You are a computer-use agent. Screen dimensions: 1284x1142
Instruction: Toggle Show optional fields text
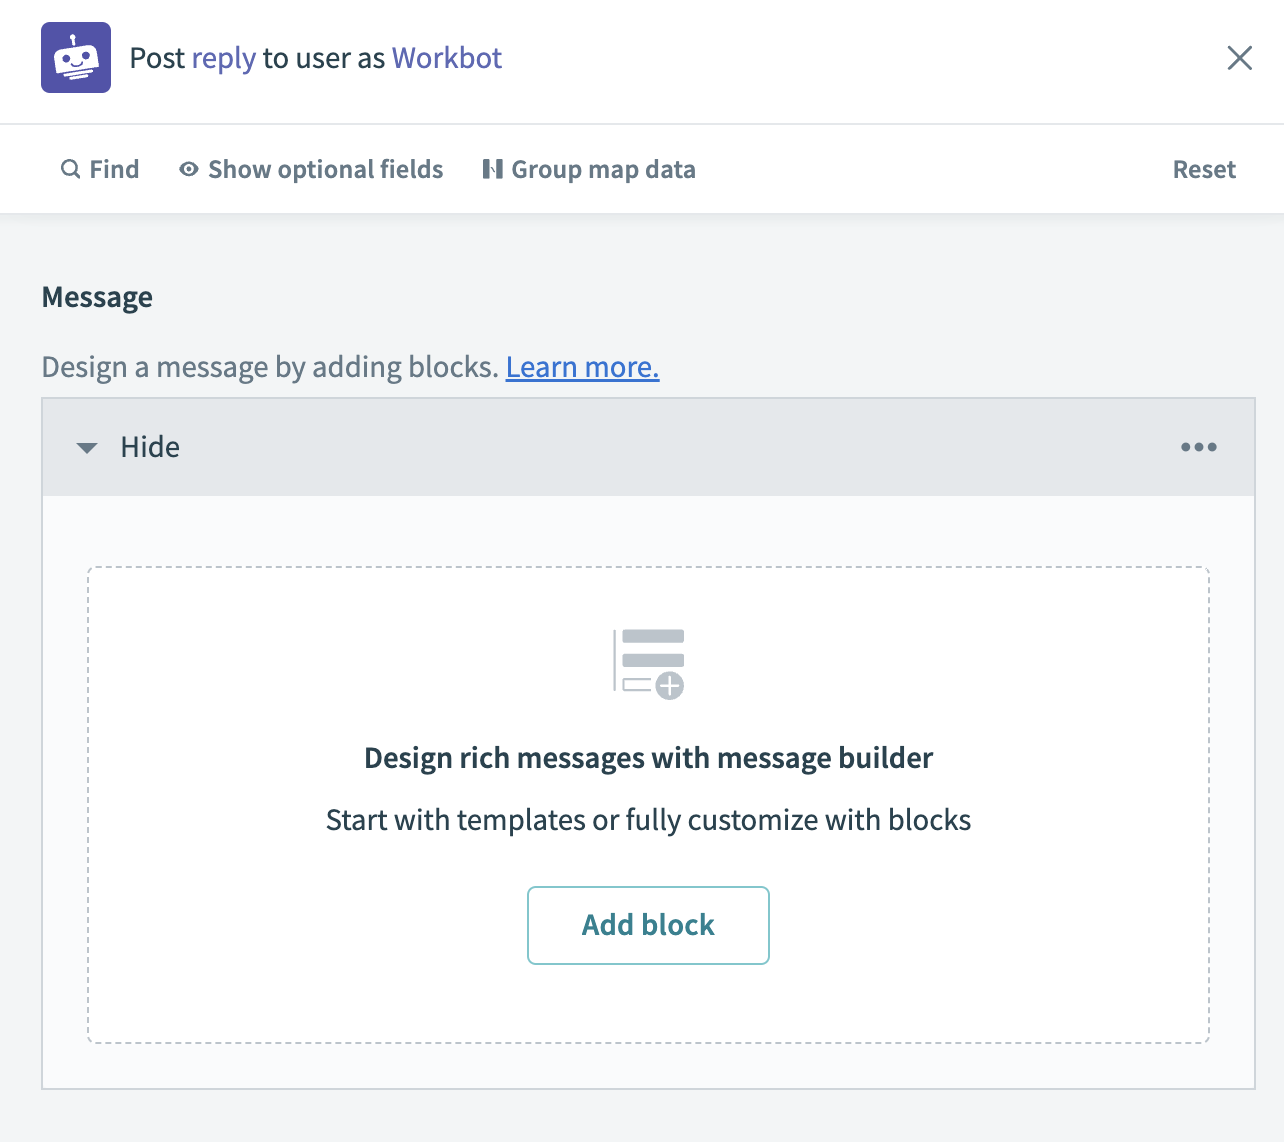(325, 169)
